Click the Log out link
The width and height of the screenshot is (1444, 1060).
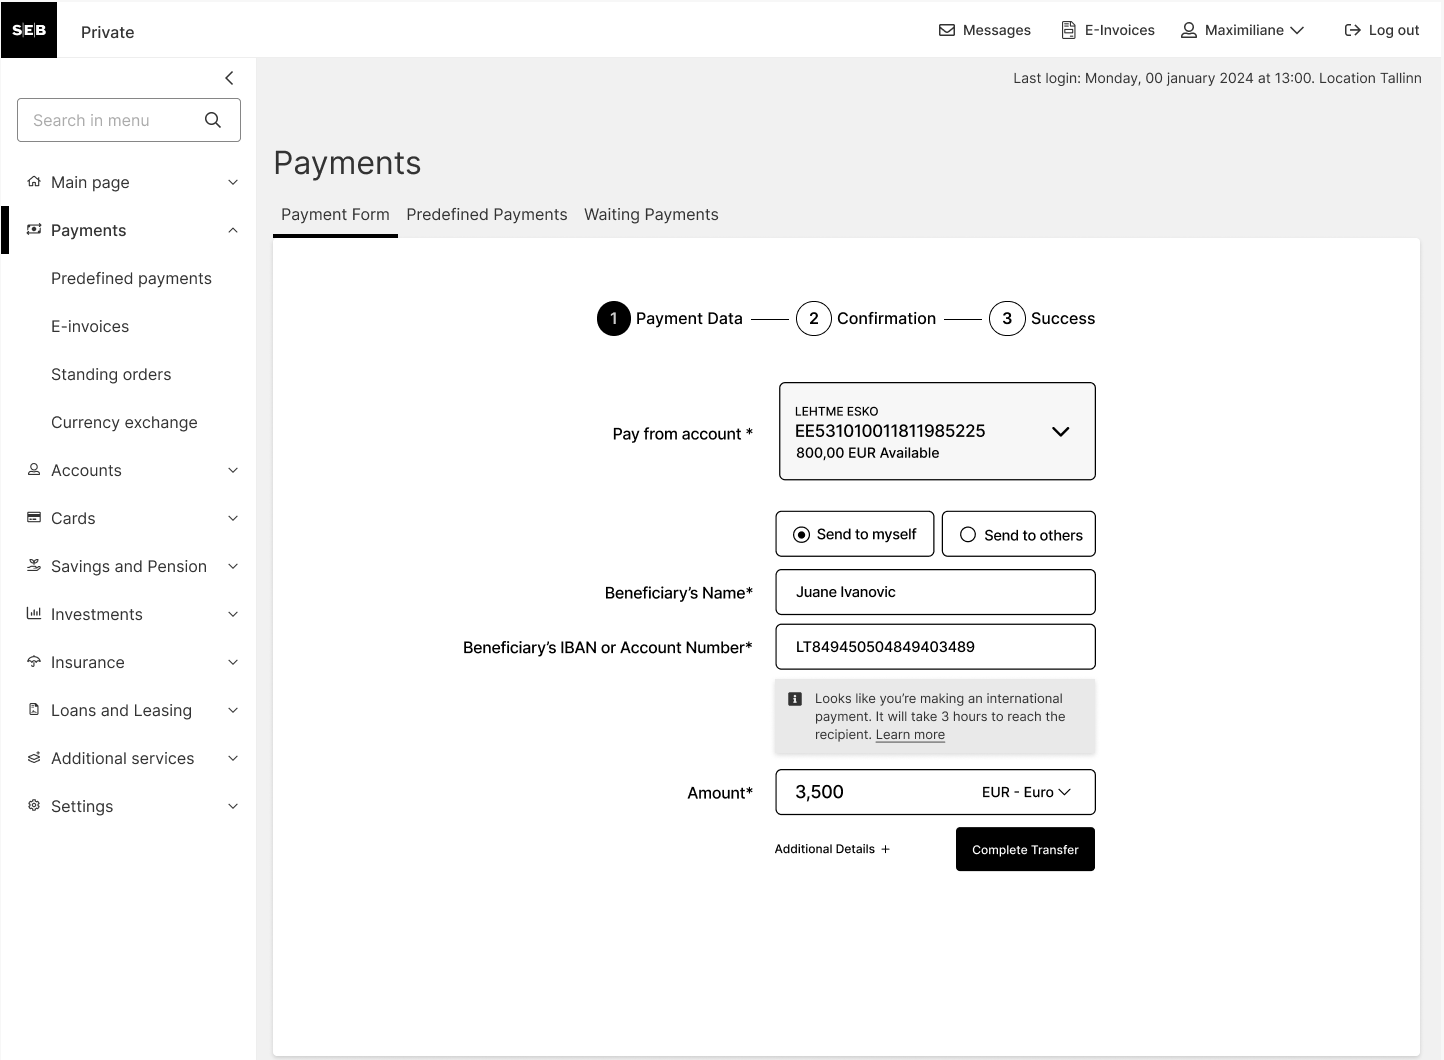click(x=1382, y=30)
